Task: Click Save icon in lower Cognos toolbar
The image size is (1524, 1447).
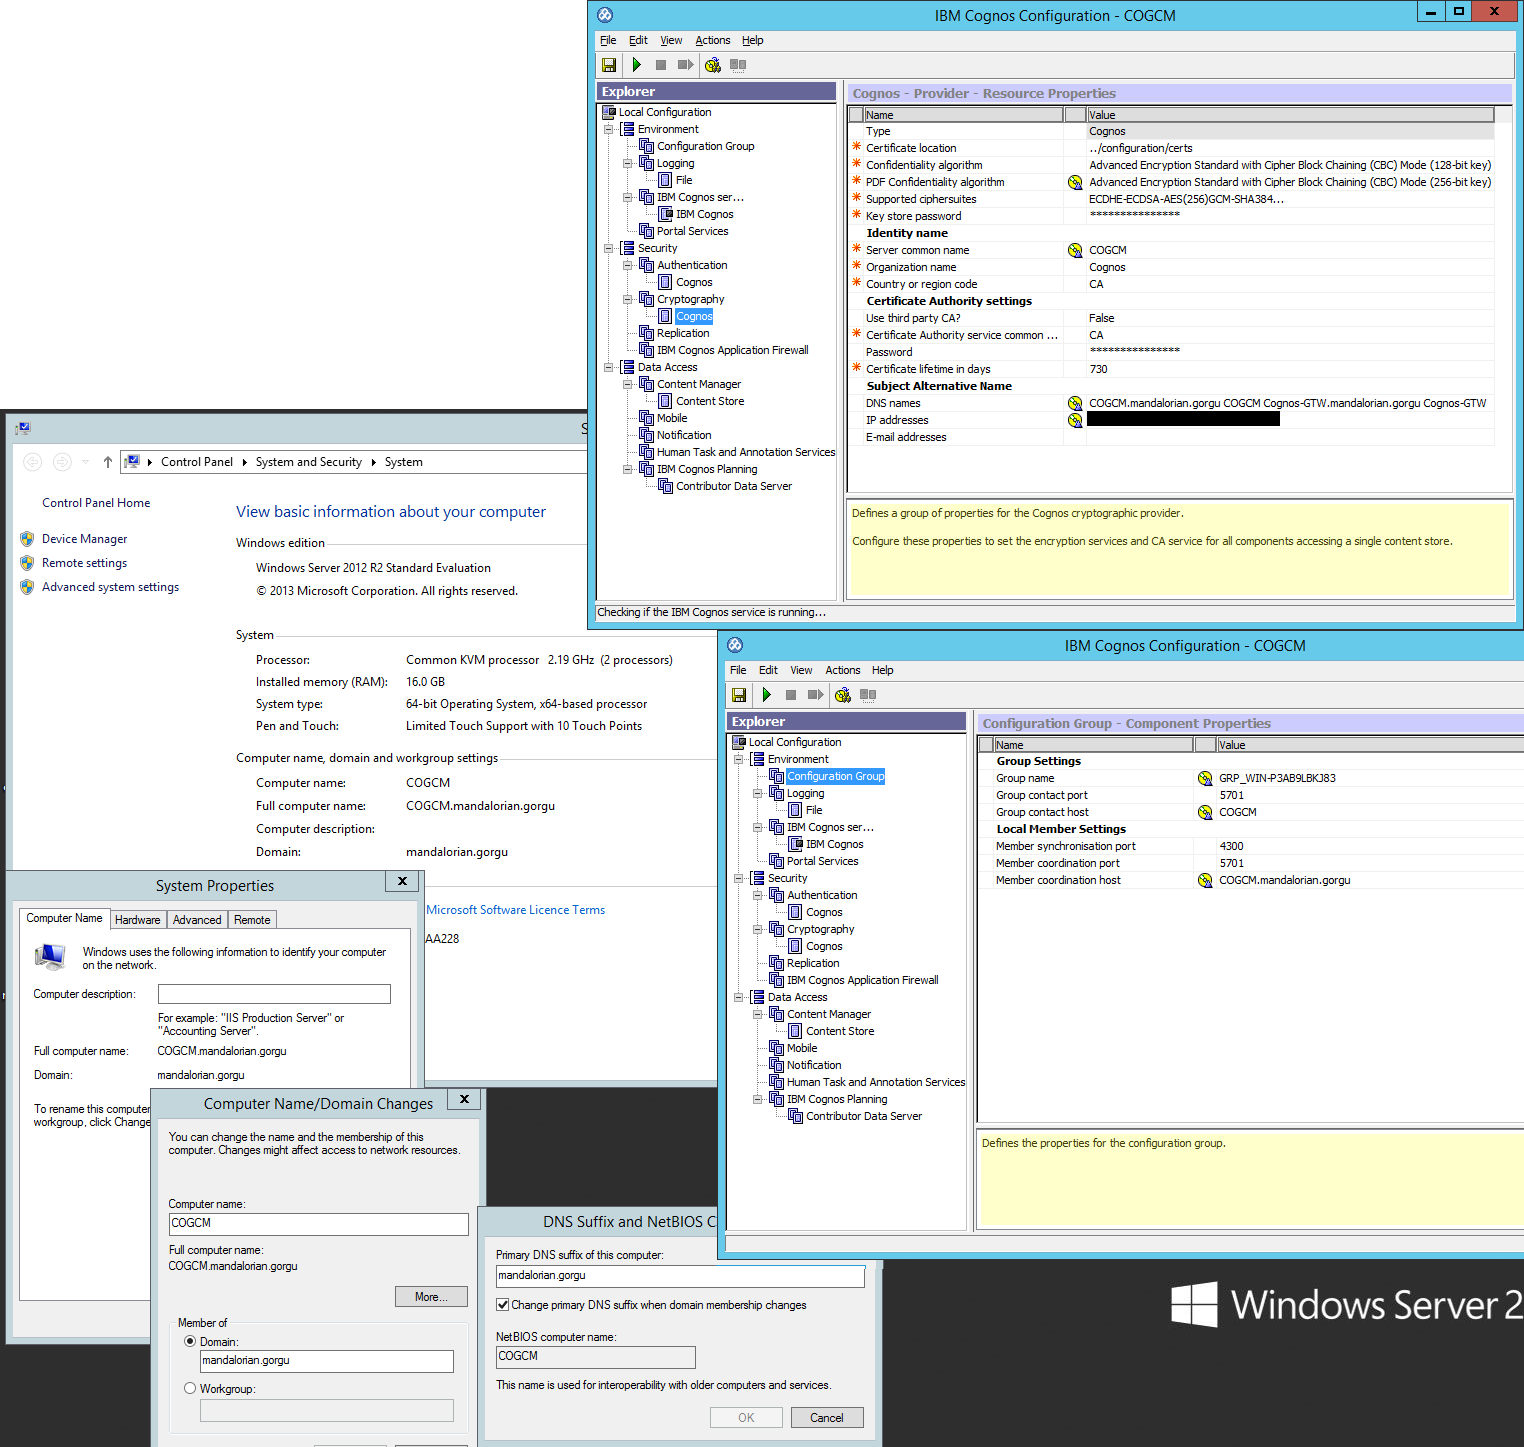Action: point(739,695)
